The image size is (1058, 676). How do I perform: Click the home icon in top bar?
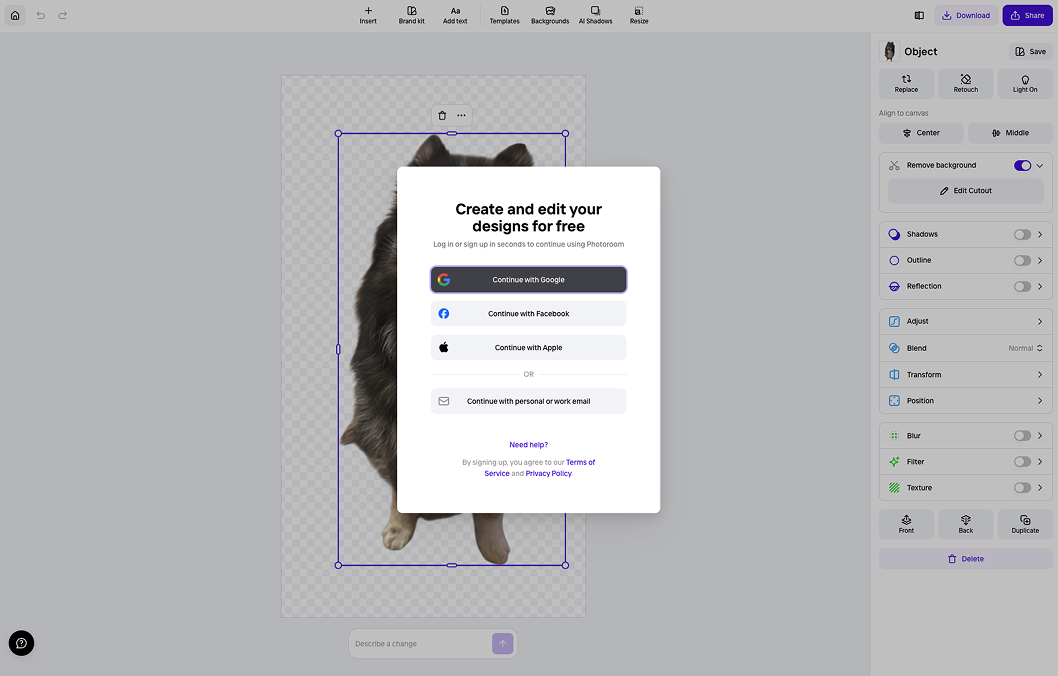(x=15, y=16)
